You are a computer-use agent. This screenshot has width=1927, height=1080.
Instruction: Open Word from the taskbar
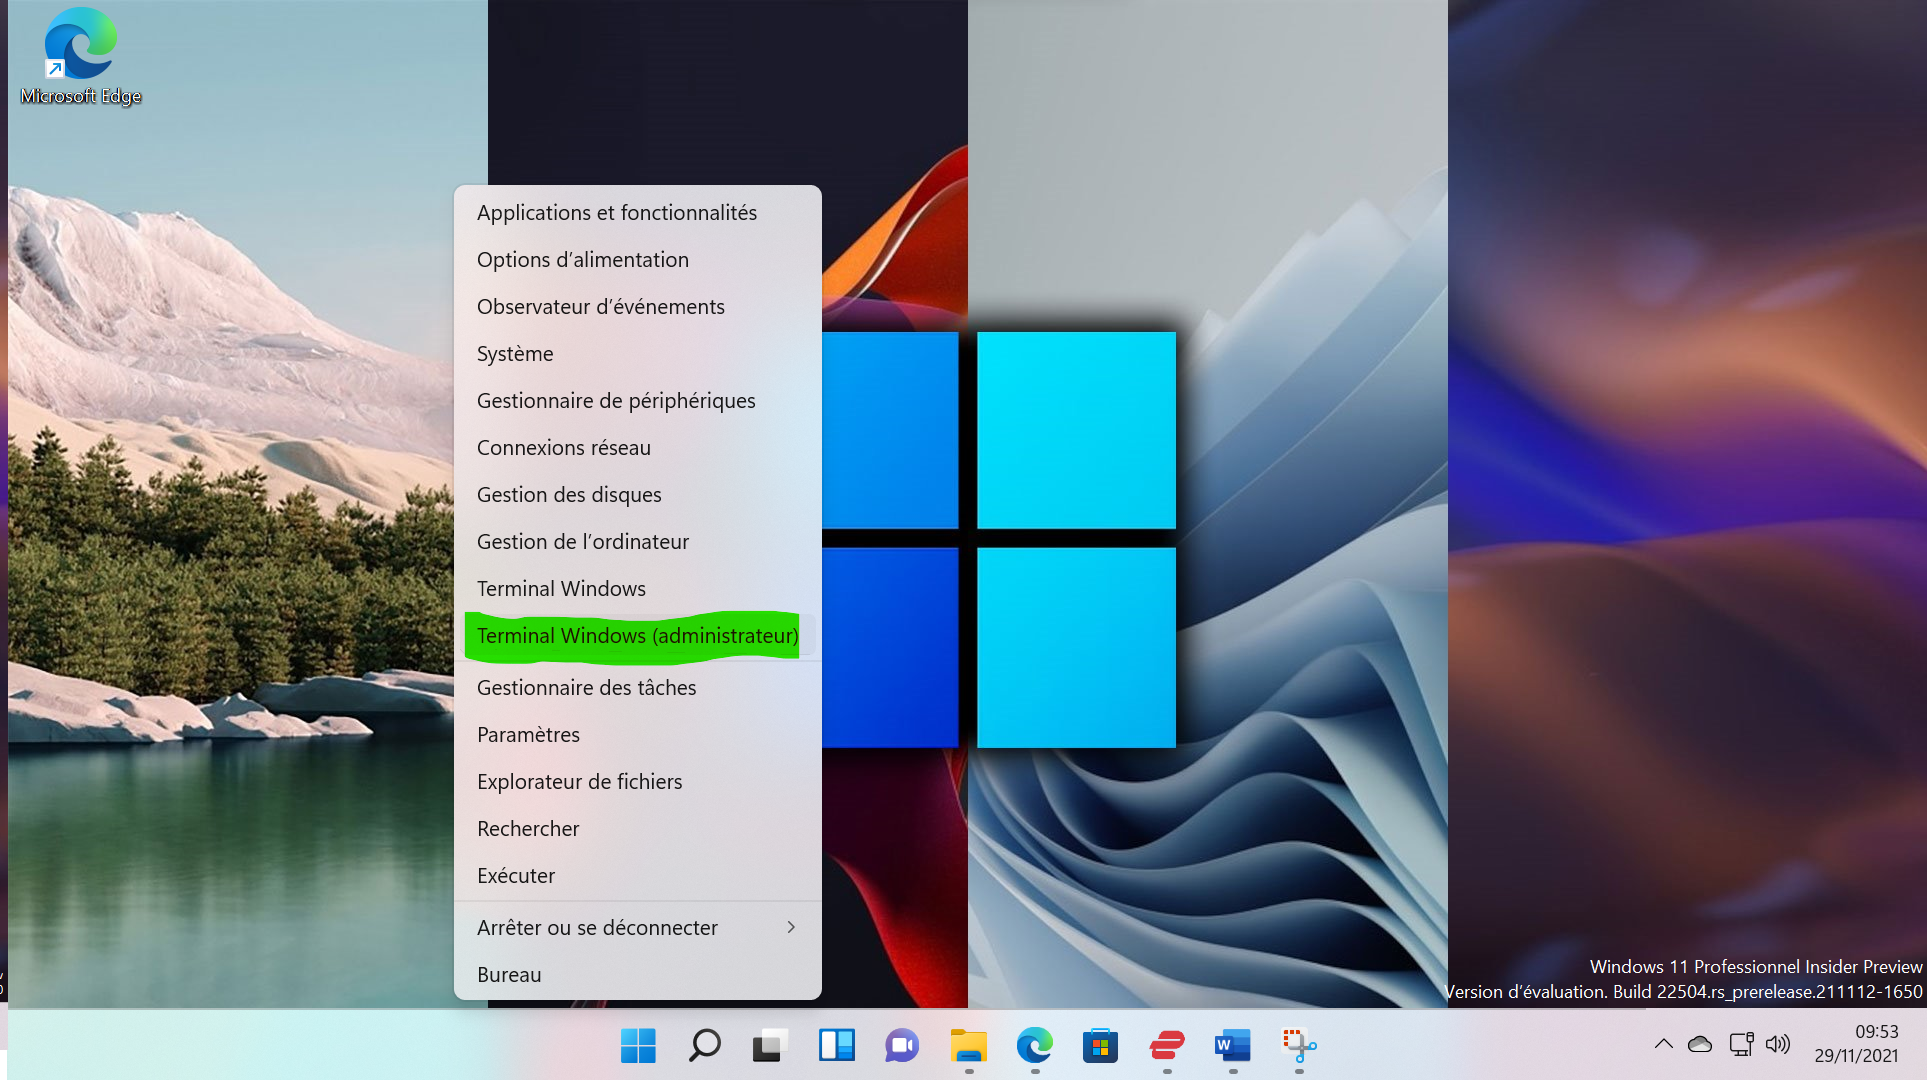point(1232,1046)
